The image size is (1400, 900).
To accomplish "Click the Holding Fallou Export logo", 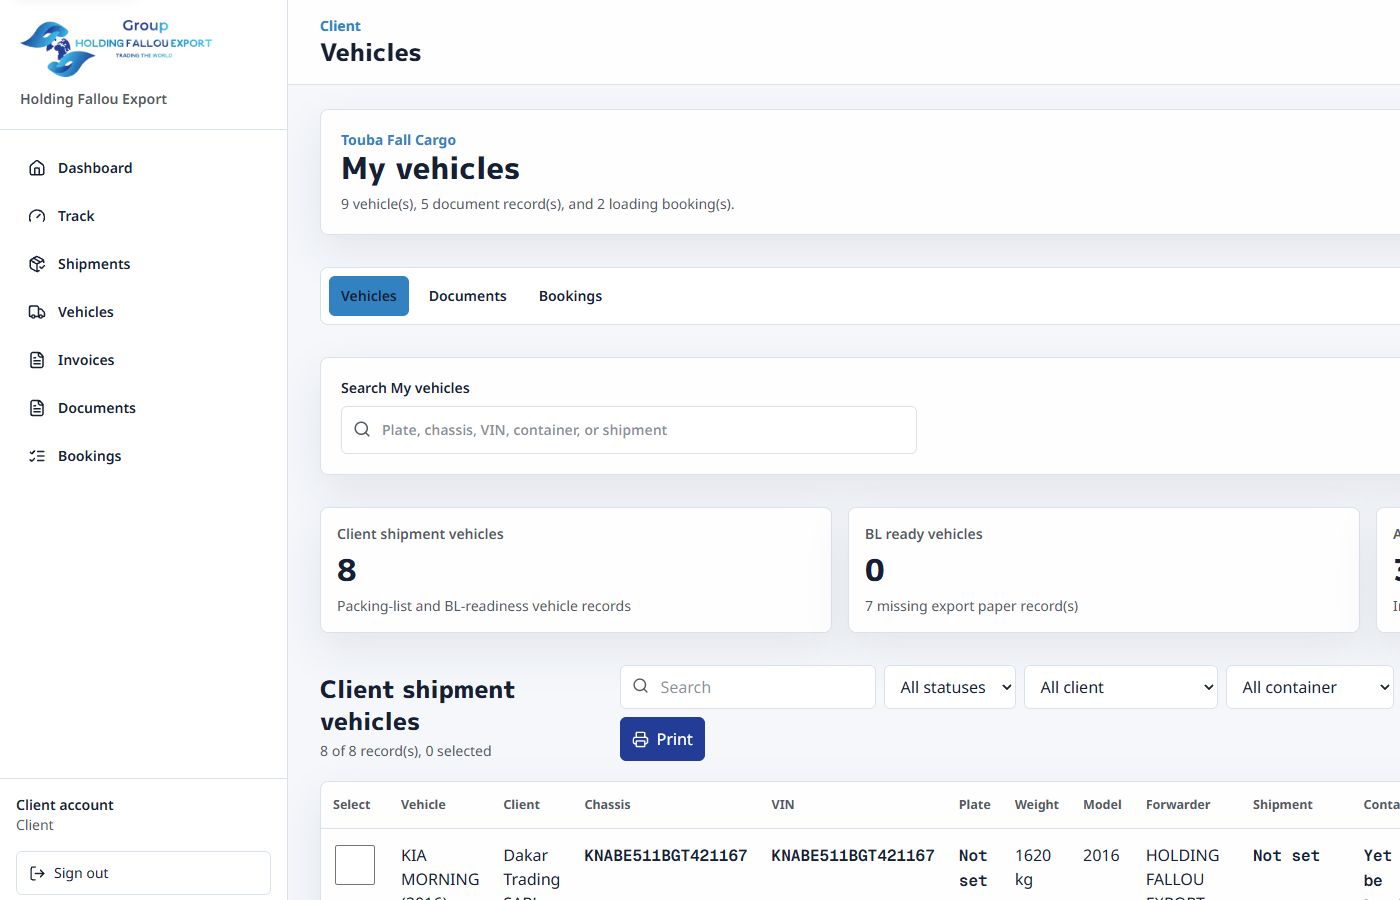I will pyautogui.click(x=116, y=49).
